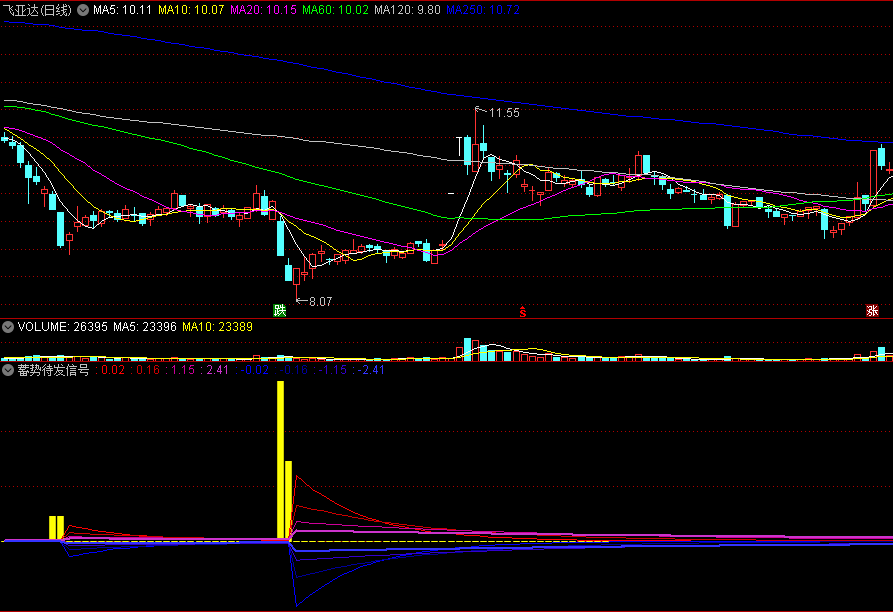Open the 蓄势待发信号 panel indicator dropdown
This screenshot has height=612, width=893.
[x=8, y=370]
